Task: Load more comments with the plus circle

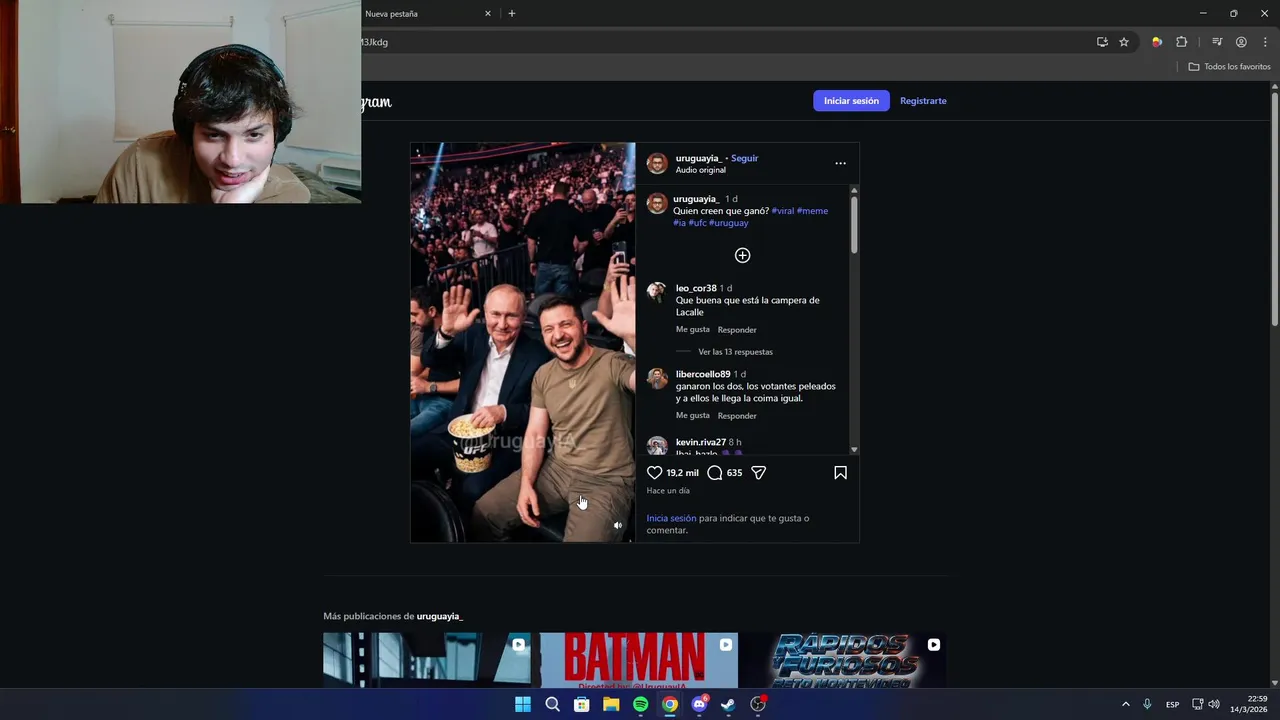Action: 742,255
